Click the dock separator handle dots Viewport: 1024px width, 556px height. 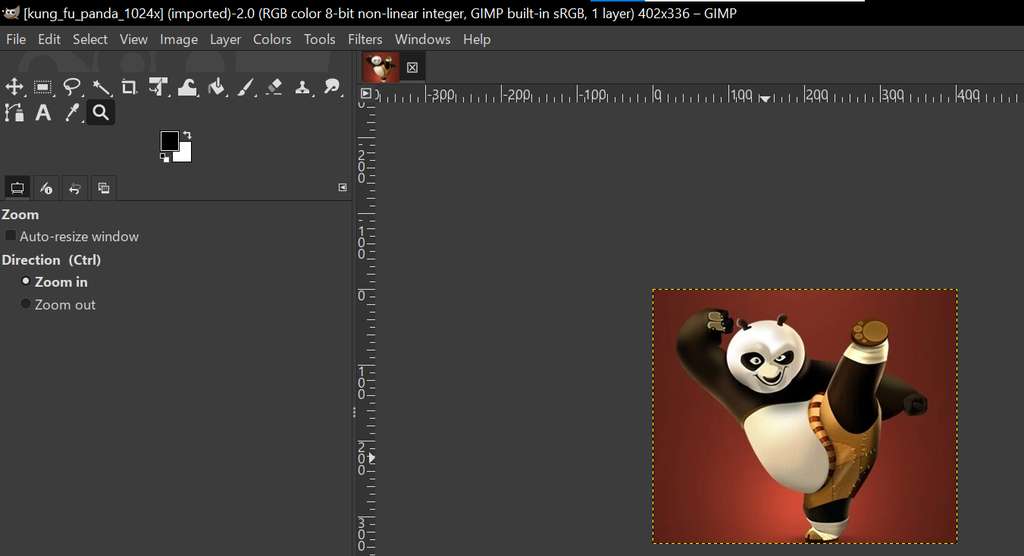coord(354,412)
